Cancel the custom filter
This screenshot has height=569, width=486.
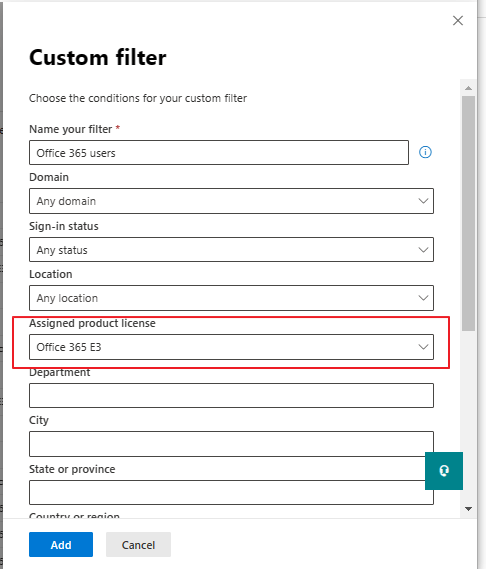[138, 544]
